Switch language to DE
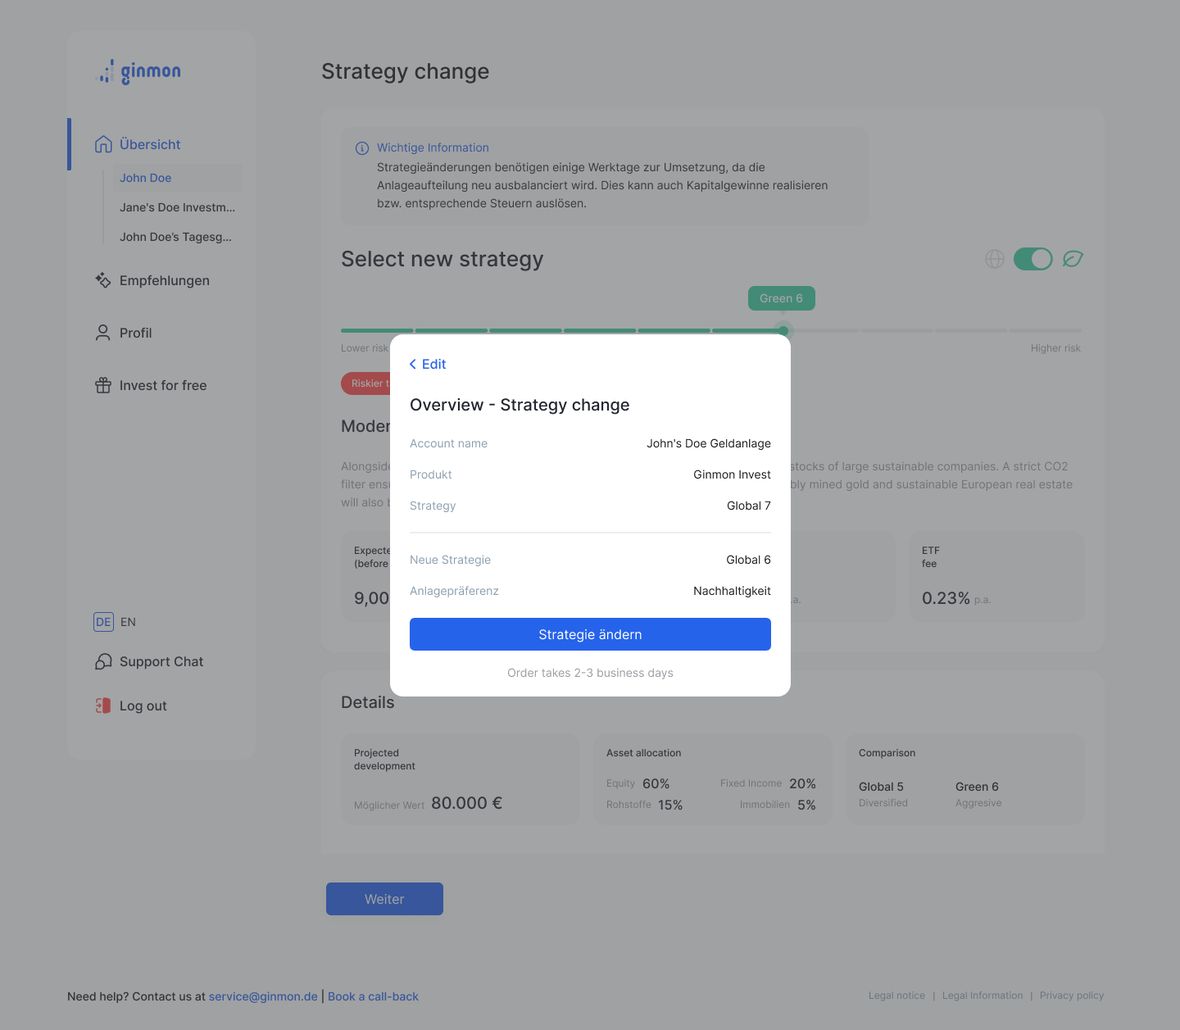Viewport: 1180px width, 1030px height. 103,622
